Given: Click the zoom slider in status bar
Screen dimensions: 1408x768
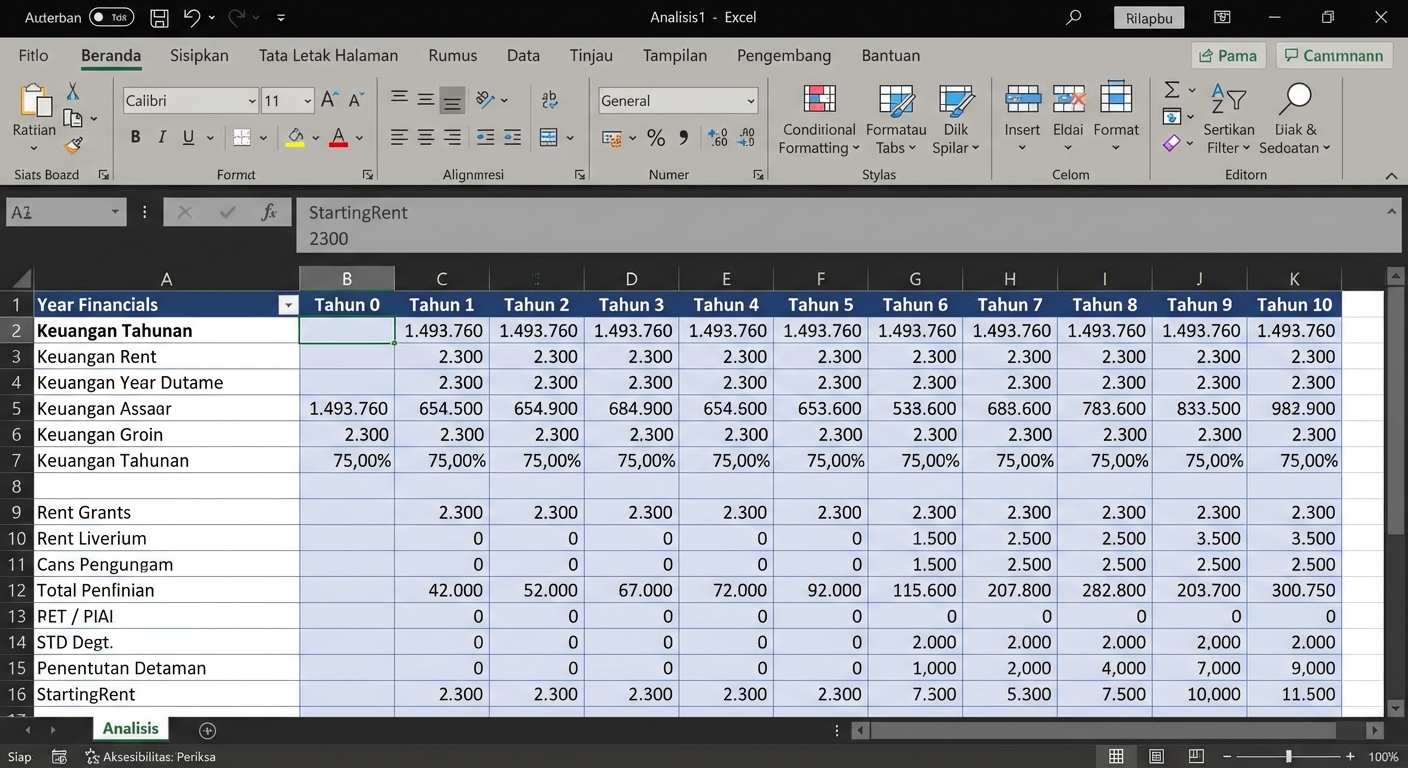Looking at the screenshot, I should point(1288,757).
